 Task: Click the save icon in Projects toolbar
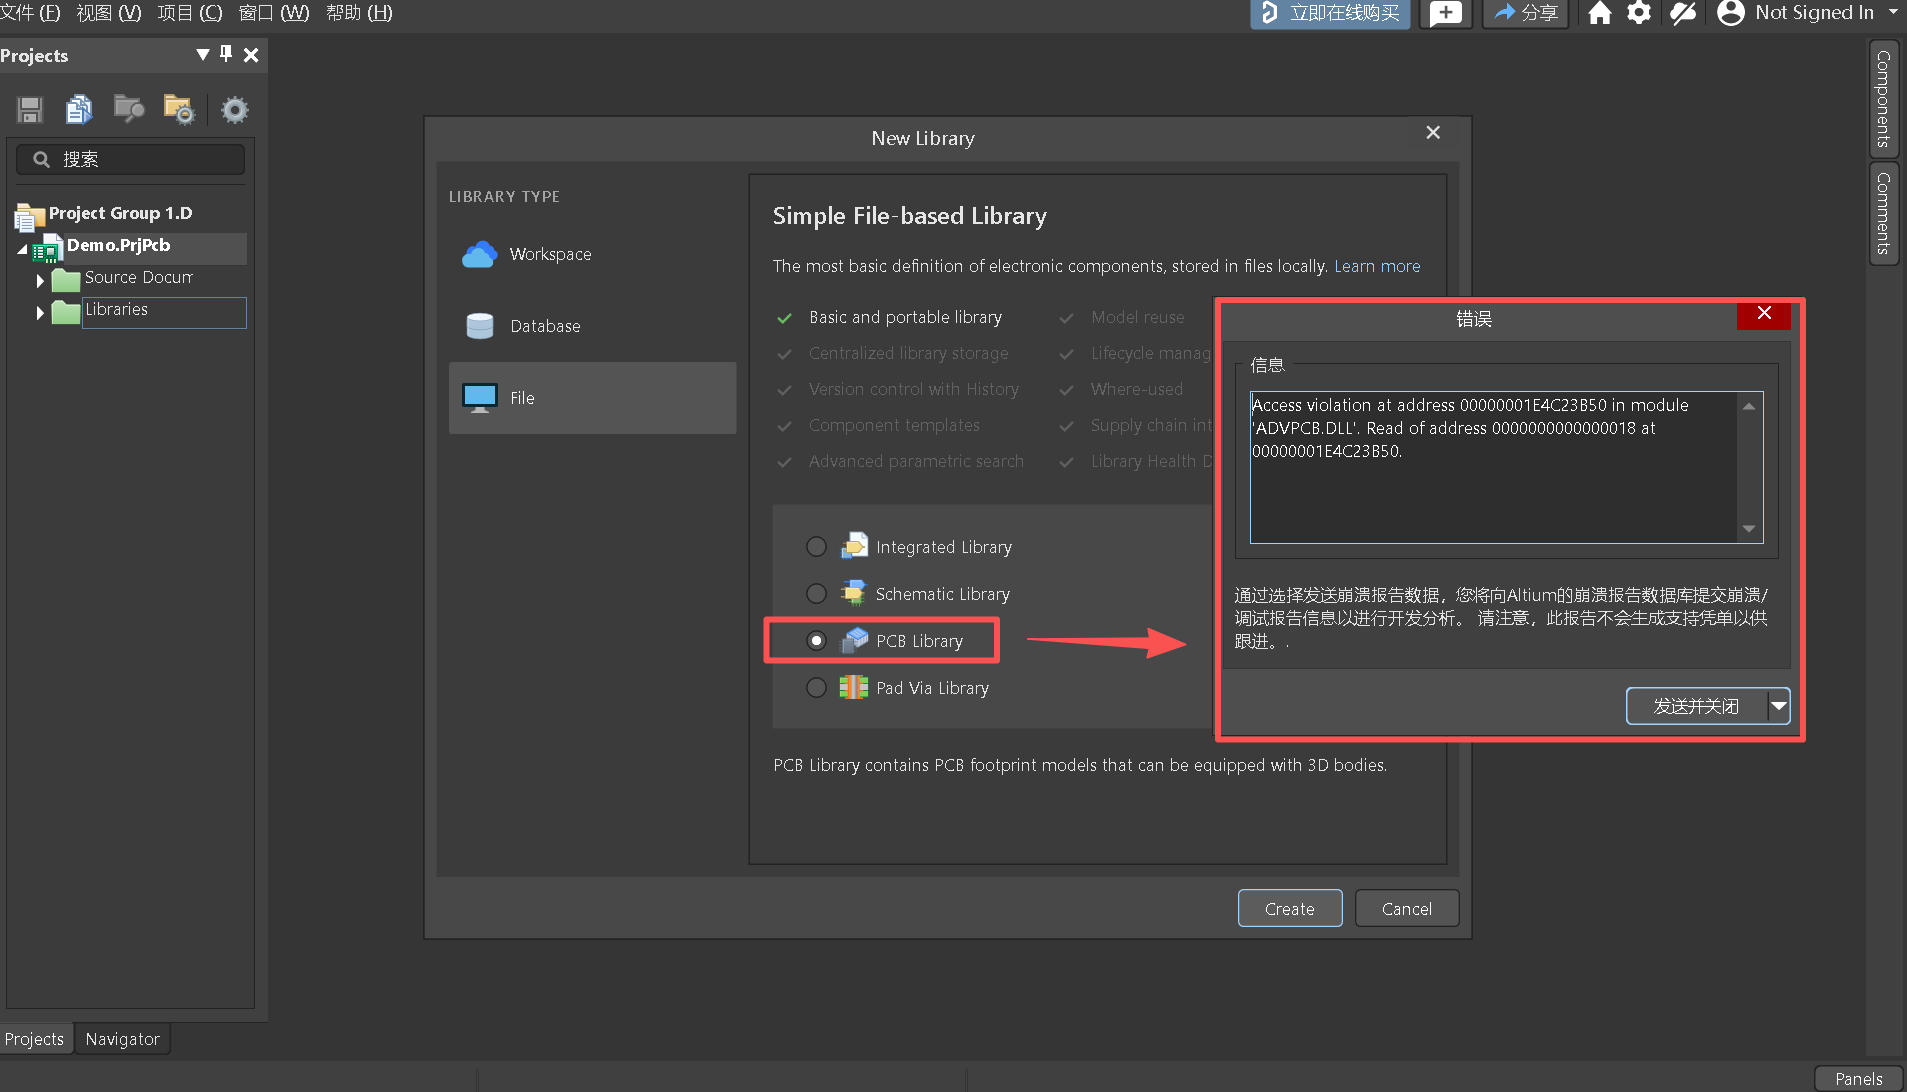point(30,109)
